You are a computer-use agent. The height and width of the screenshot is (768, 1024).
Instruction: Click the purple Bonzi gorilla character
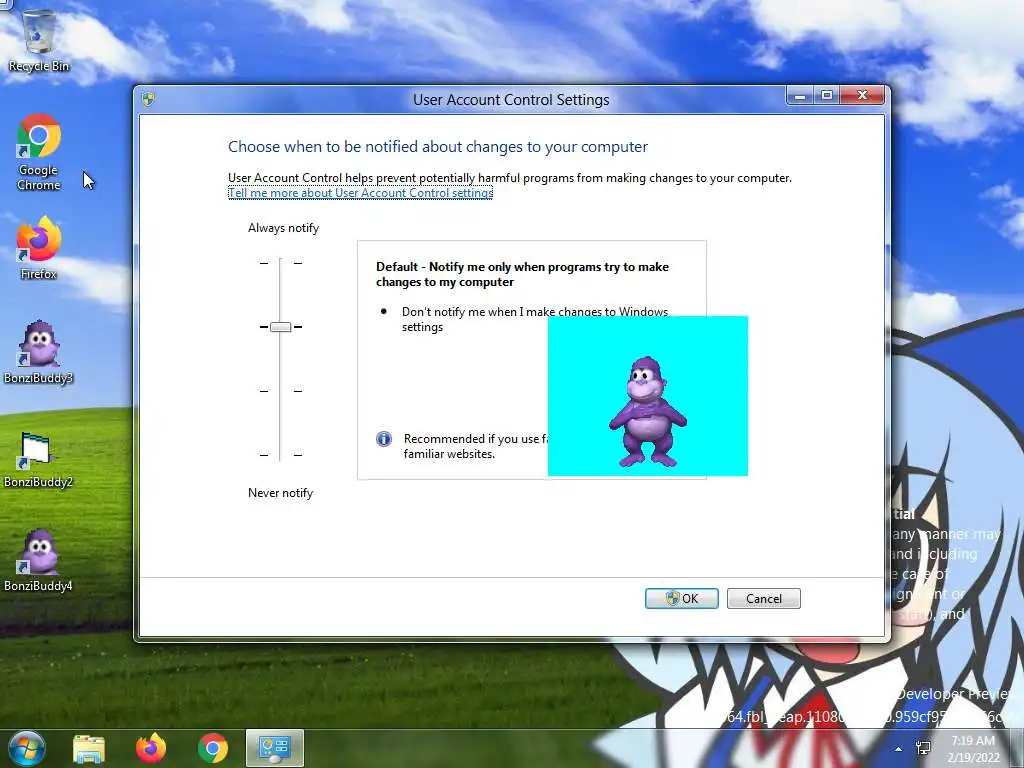[x=647, y=411]
